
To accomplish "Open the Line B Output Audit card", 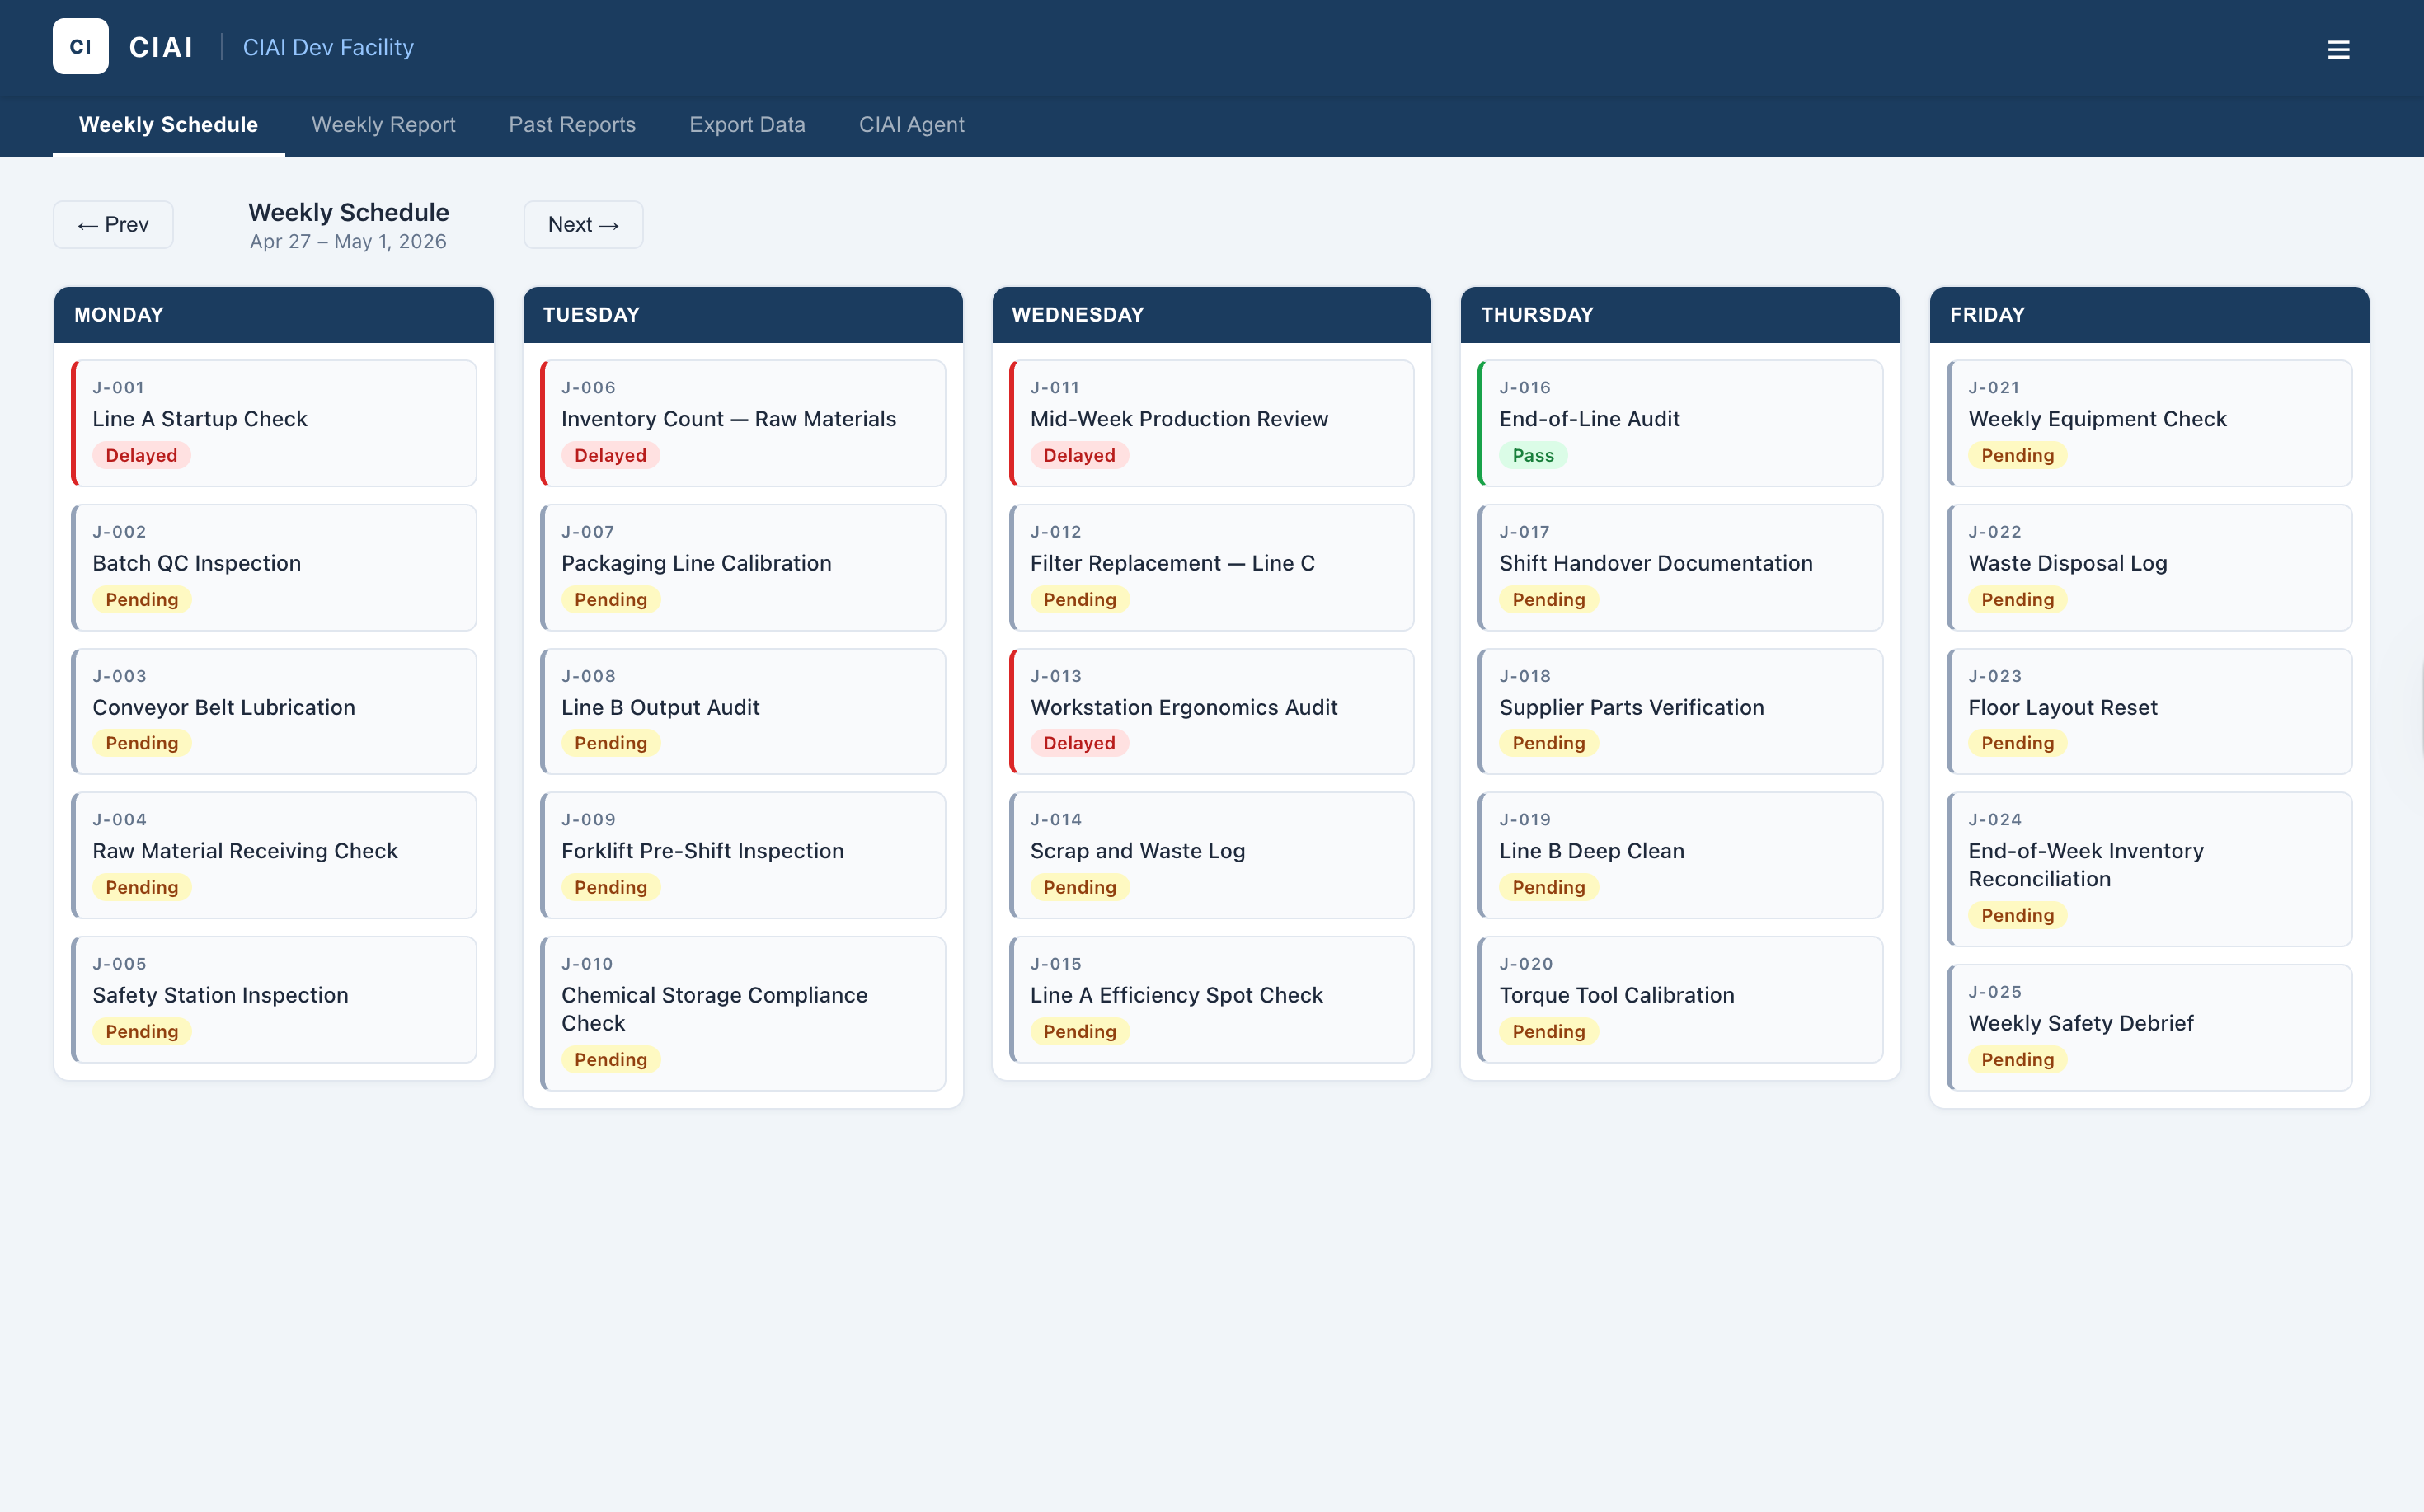I will click(743, 711).
